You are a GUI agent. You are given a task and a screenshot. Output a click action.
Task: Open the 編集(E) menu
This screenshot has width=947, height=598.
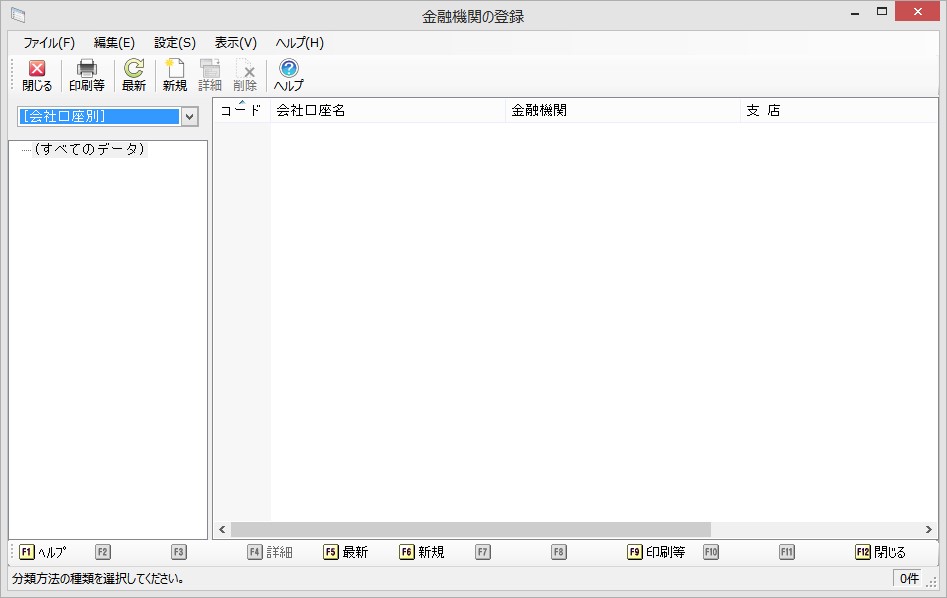(x=114, y=43)
